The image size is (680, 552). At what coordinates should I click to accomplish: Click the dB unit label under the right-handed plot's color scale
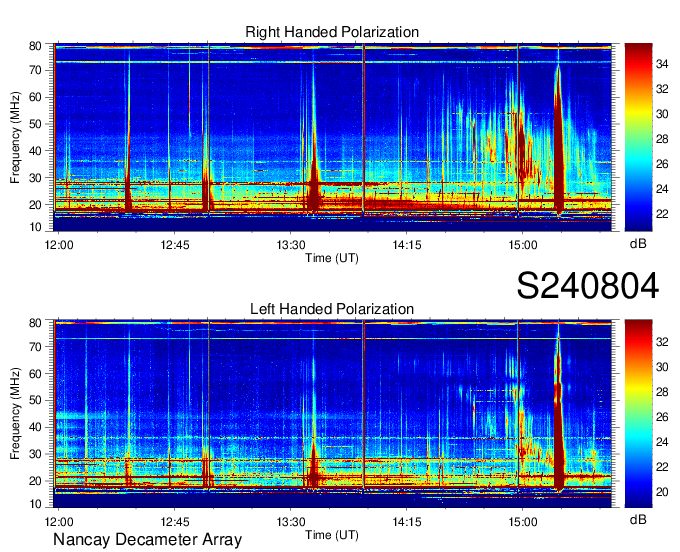pyautogui.click(x=638, y=244)
